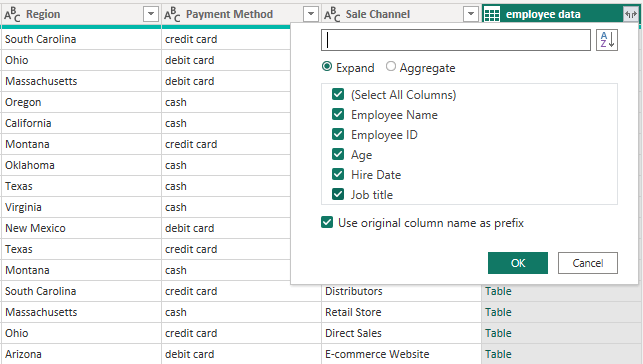Uncheck the Employee Name checkbox
This screenshot has width=643, height=364.
(338, 114)
